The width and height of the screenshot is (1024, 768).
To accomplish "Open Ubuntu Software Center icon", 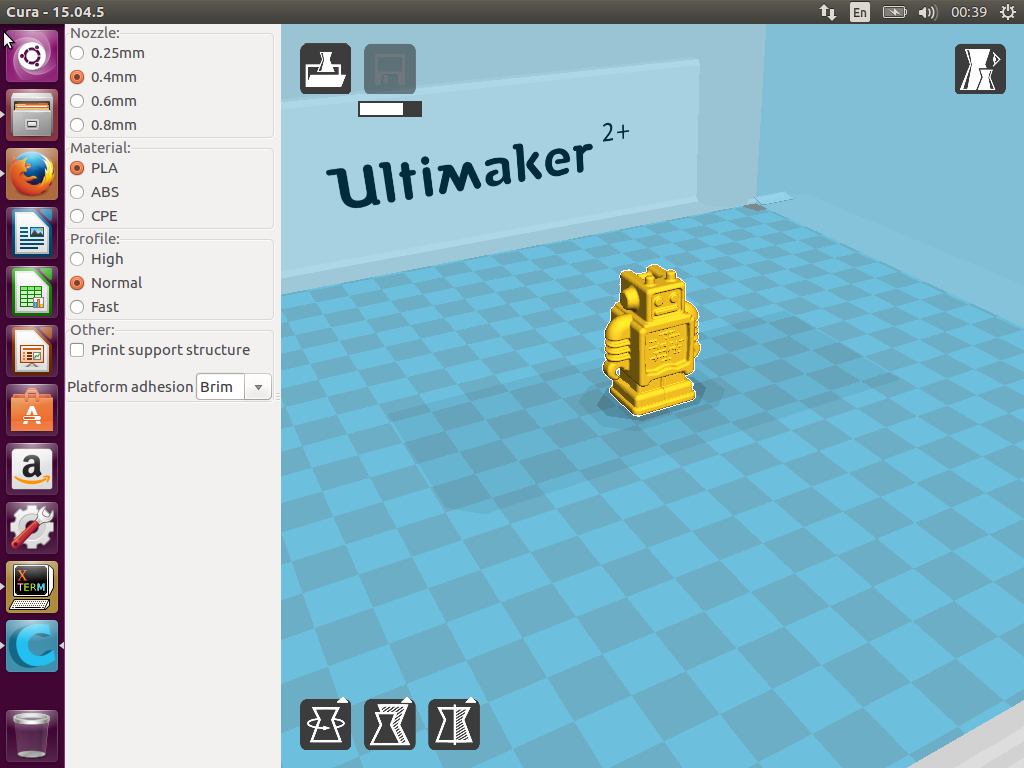I will 32,410.
